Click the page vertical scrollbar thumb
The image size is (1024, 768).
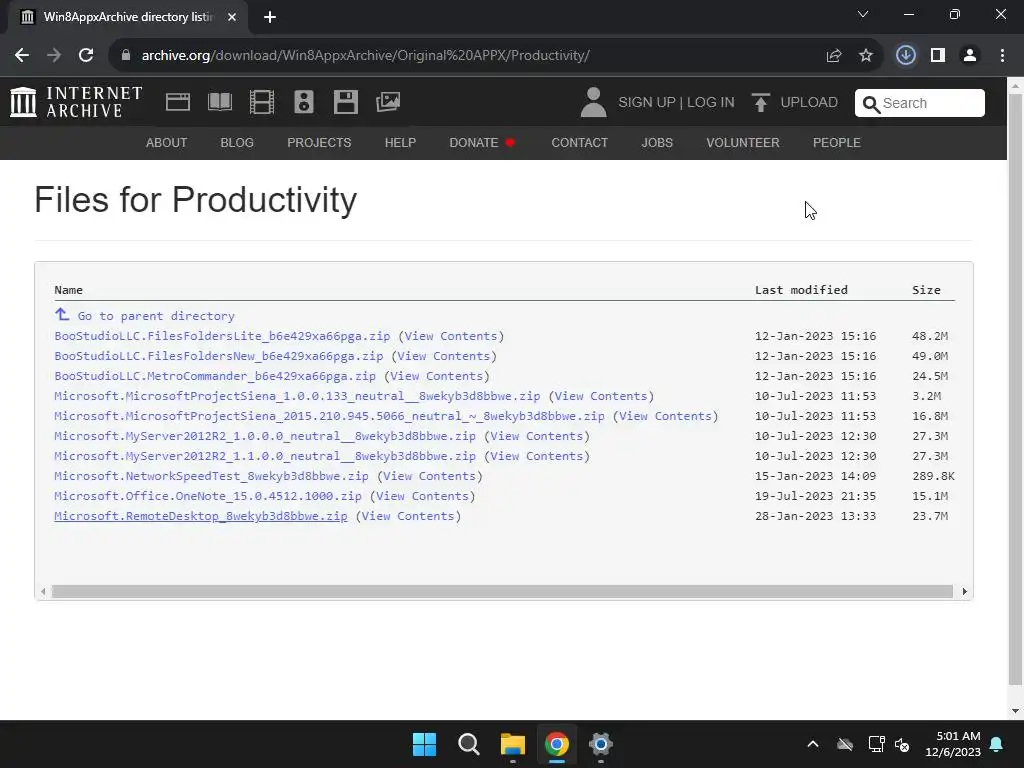coord(1015,389)
